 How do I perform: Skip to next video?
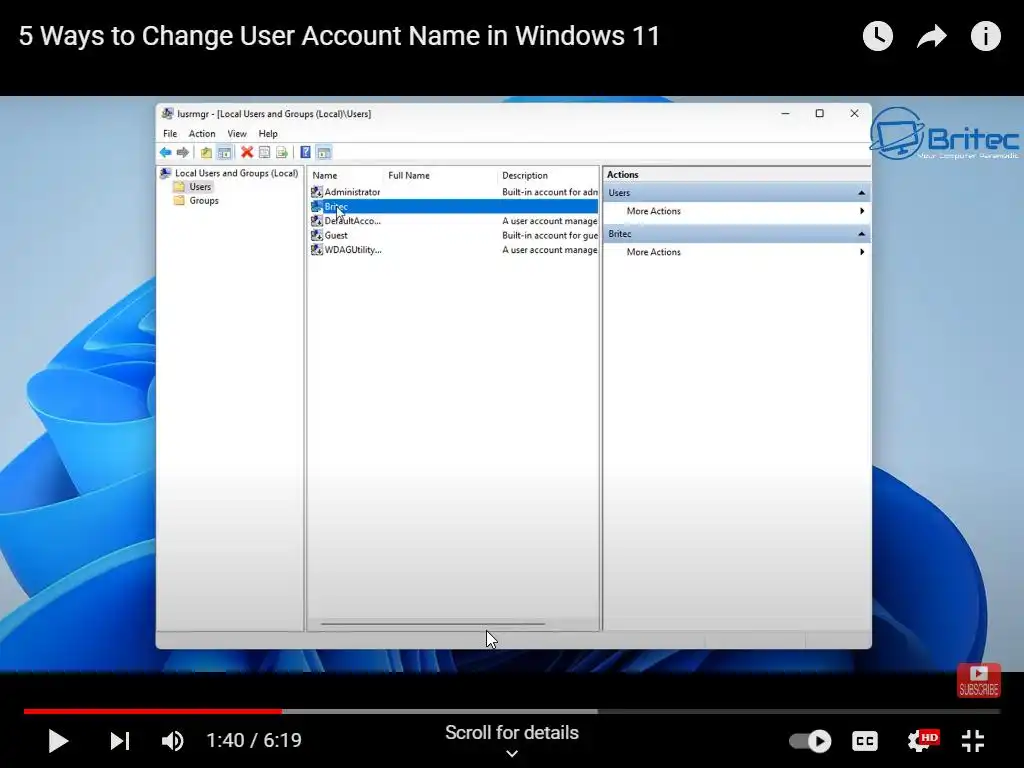tap(120, 741)
